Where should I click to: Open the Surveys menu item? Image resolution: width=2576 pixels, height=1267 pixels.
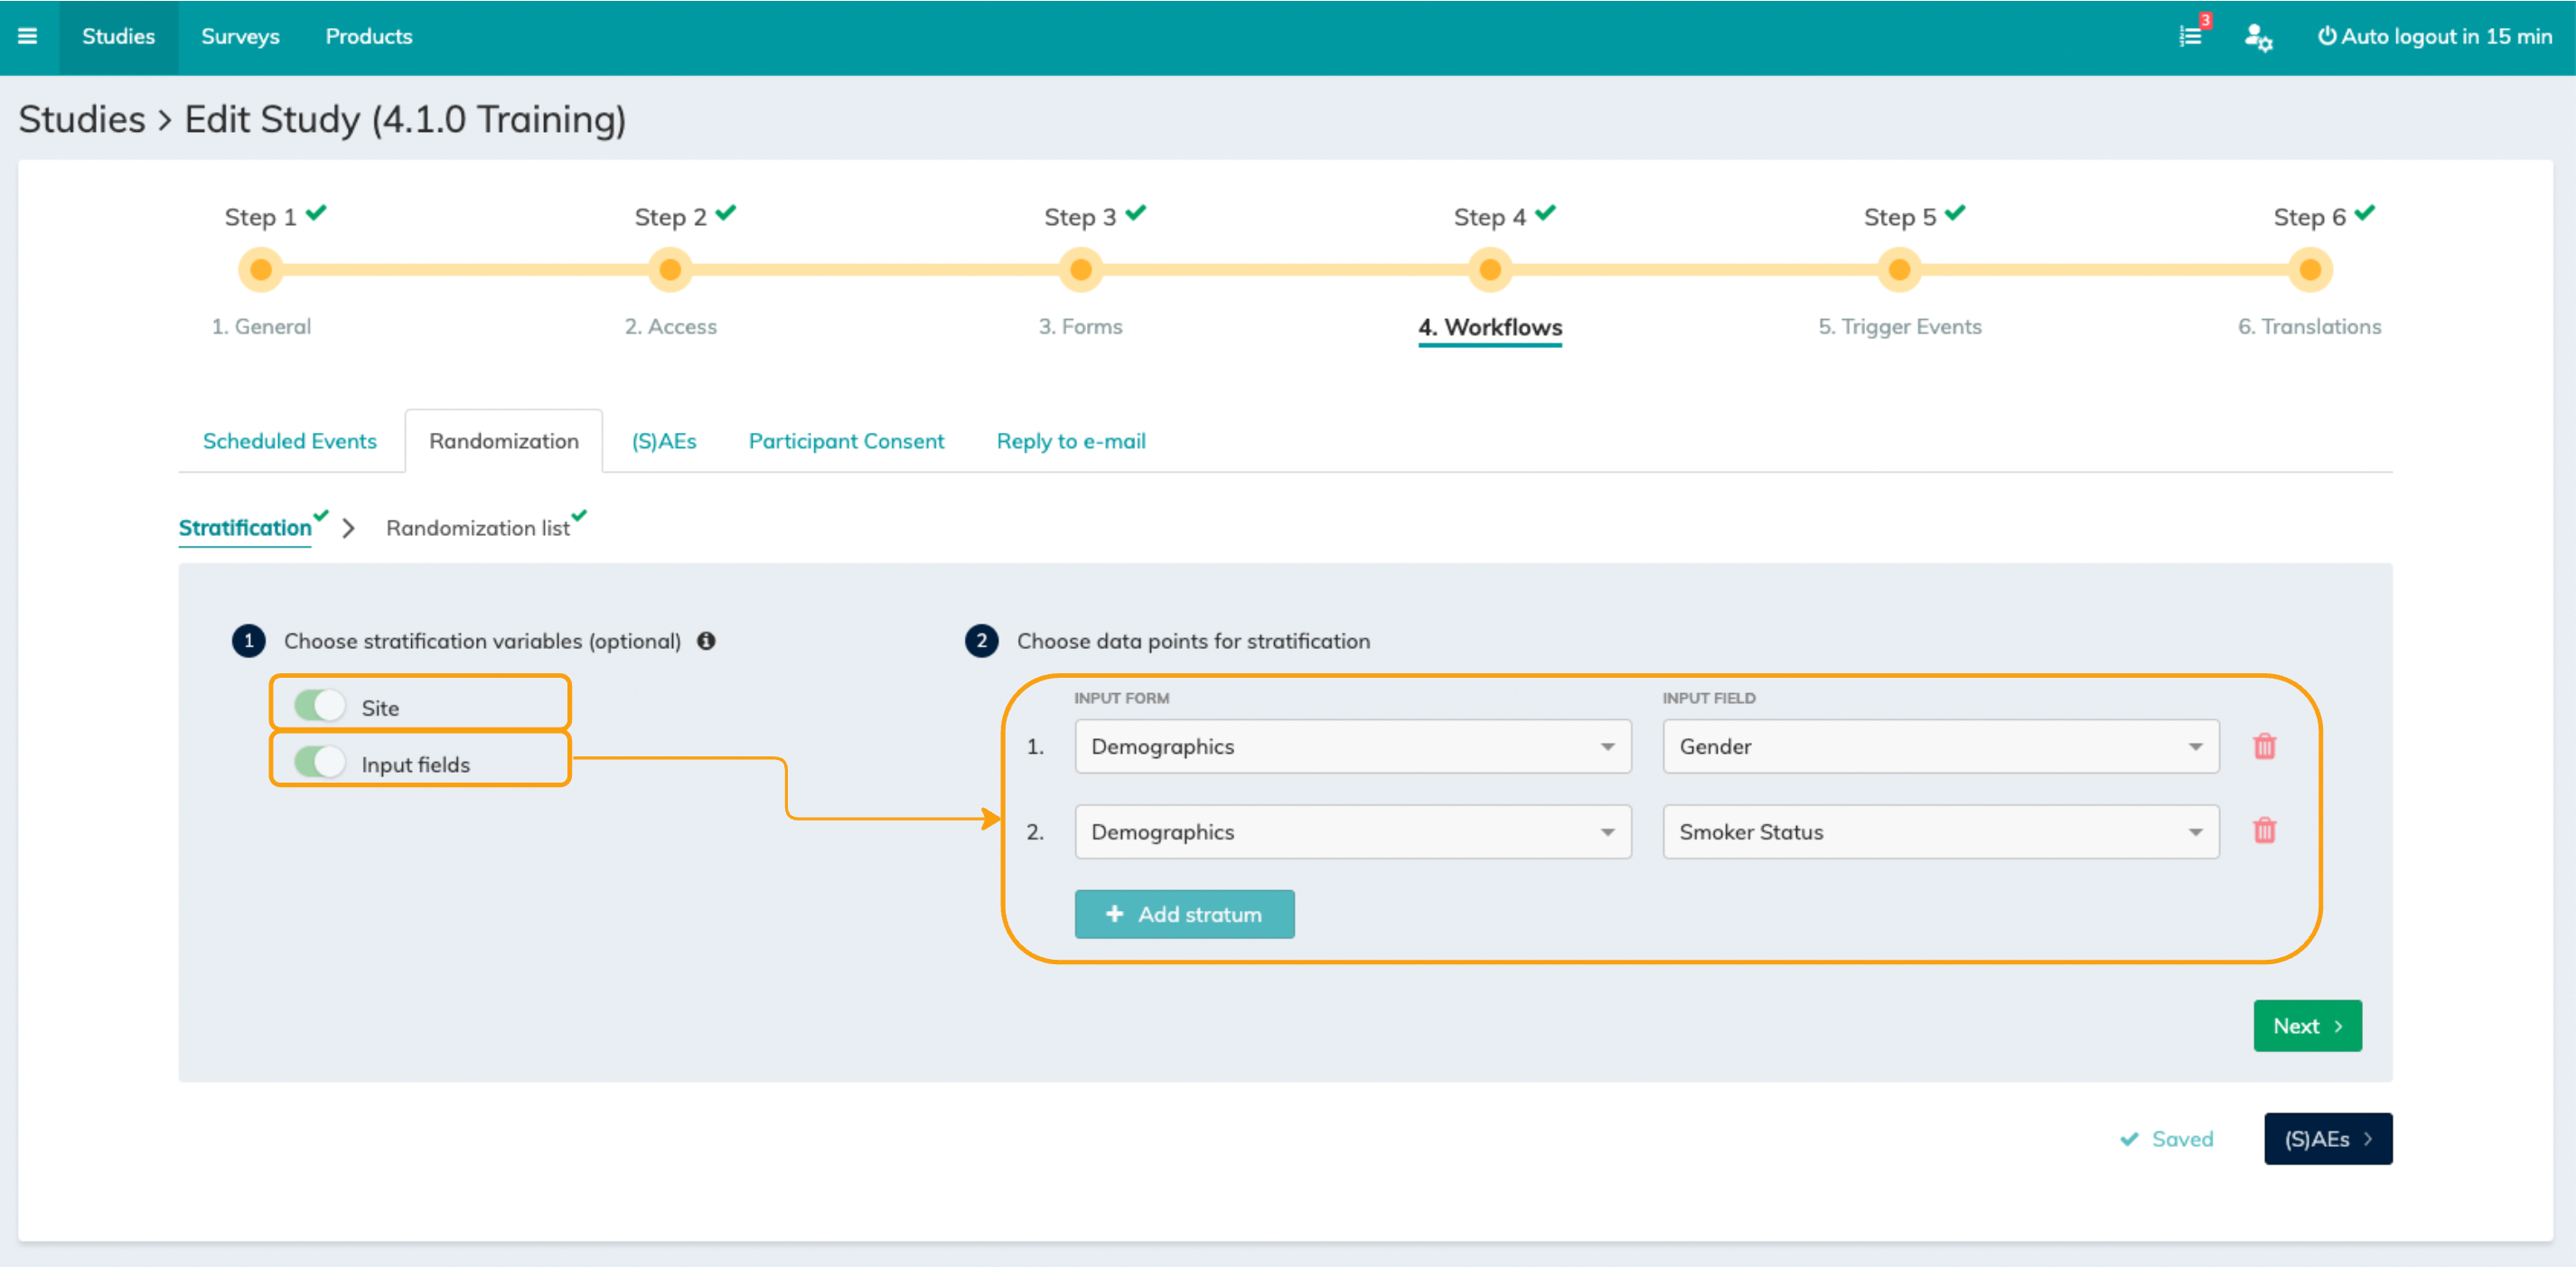point(240,36)
